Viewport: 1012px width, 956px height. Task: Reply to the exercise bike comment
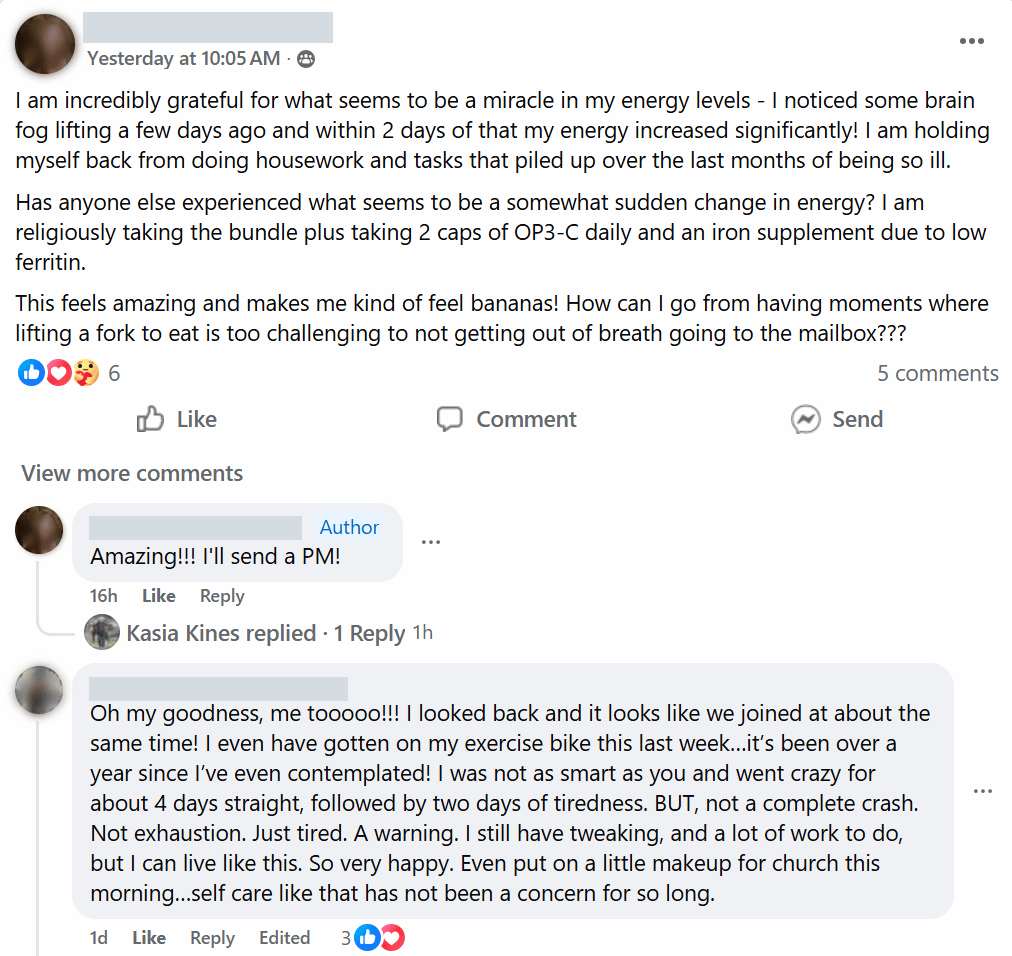[212, 938]
